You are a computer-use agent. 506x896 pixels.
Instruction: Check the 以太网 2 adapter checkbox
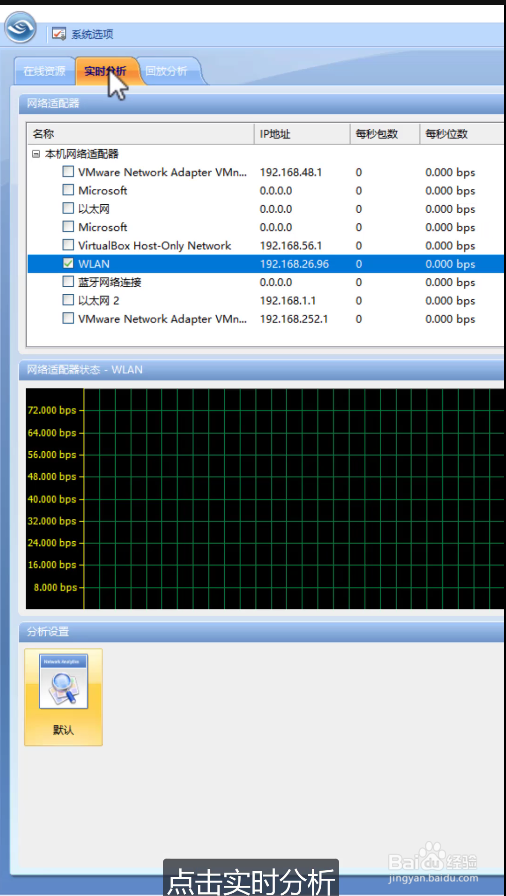(68, 300)
